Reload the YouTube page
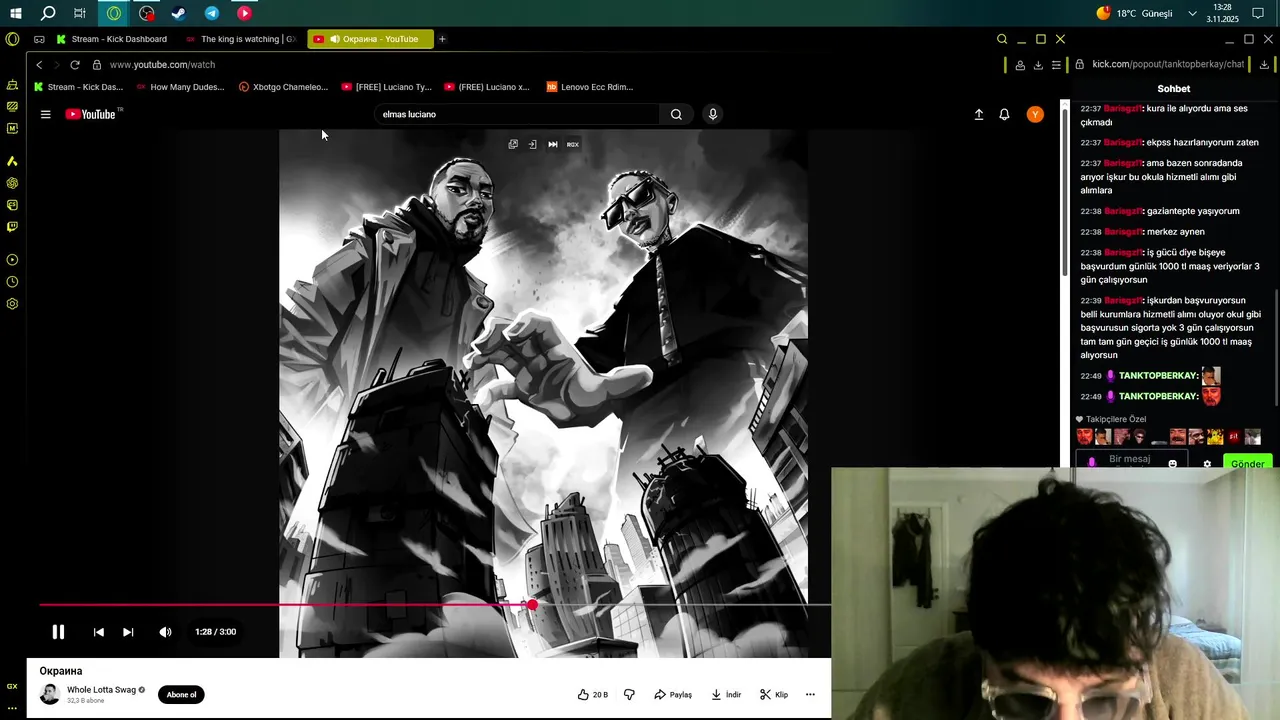 tap(74, 64)
